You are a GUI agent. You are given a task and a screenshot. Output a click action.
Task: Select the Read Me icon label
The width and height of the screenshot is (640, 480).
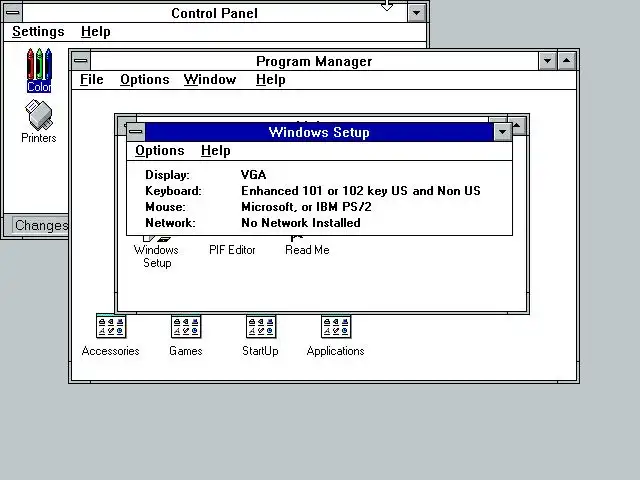click(307, 250)
